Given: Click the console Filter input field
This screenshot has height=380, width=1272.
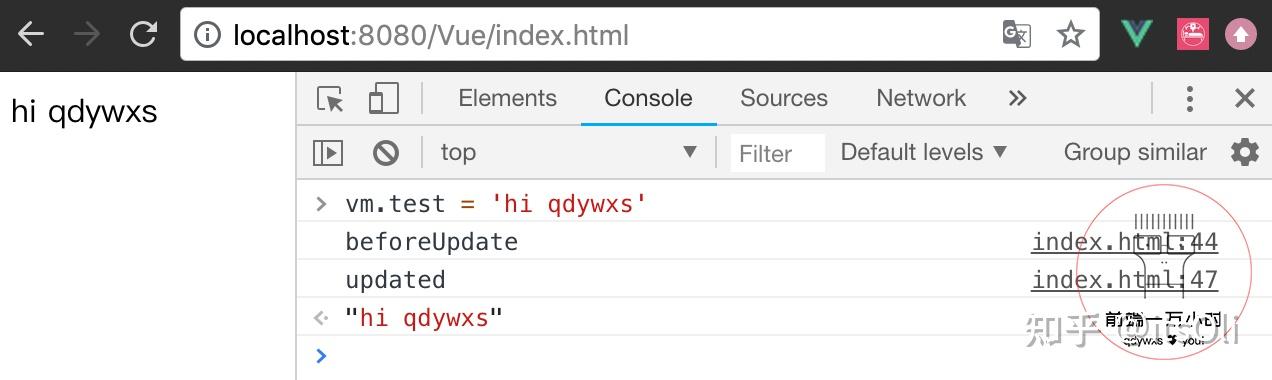Looking at the screenshot, I should tap(777, 153).
